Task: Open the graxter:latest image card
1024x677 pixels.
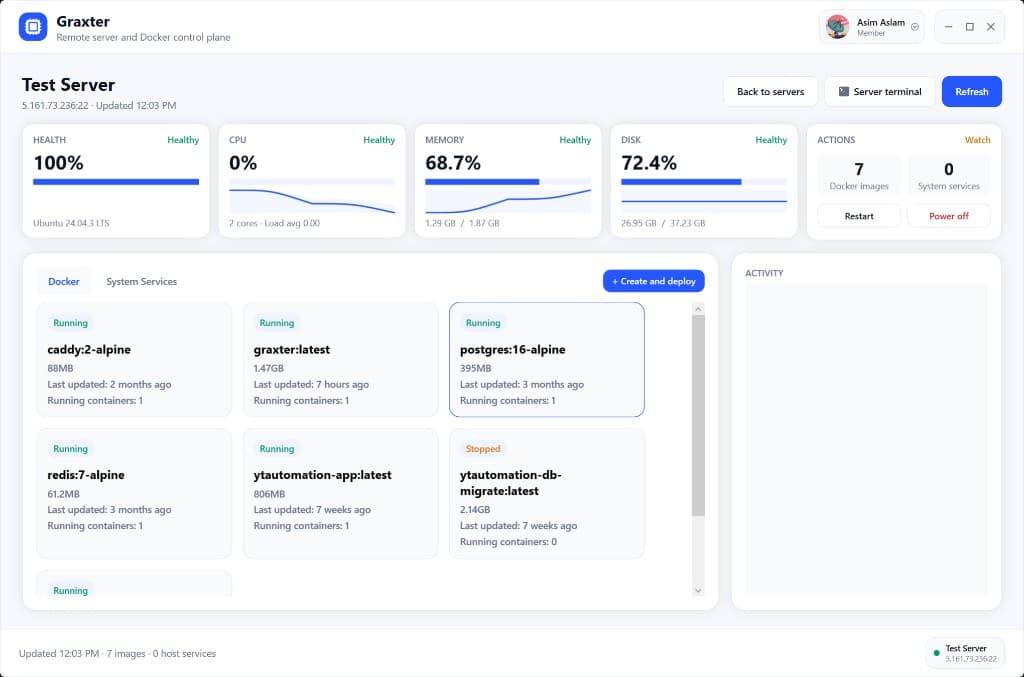Action: point(340,359)
